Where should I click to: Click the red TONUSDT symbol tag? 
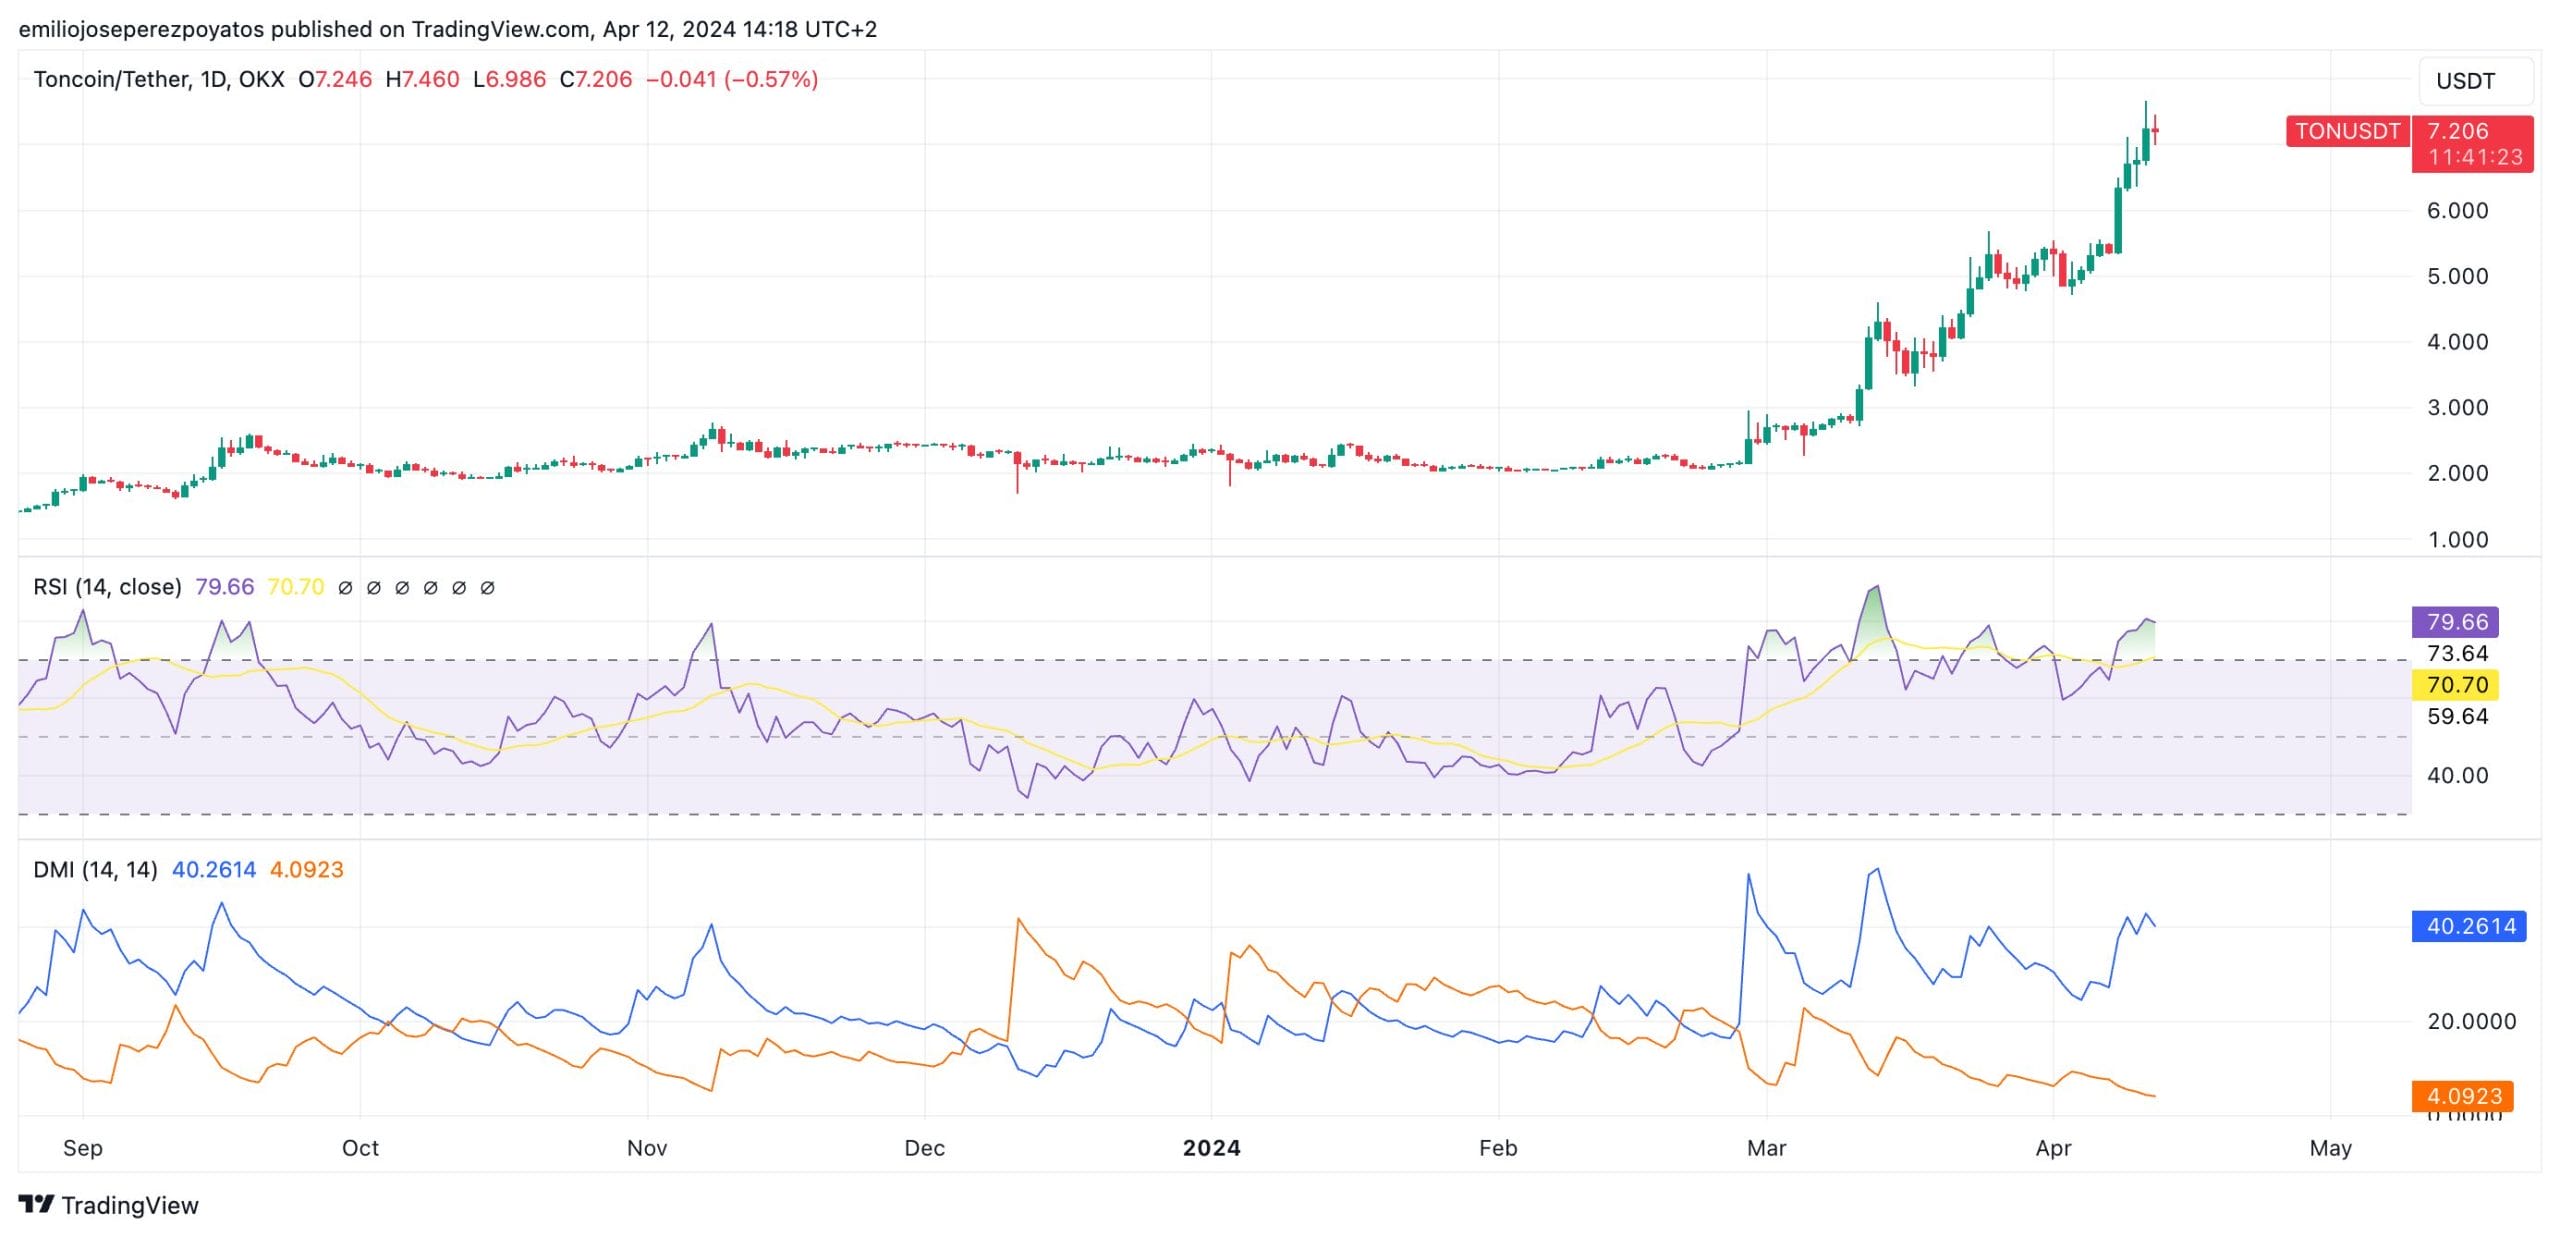tap(2346, 131)
